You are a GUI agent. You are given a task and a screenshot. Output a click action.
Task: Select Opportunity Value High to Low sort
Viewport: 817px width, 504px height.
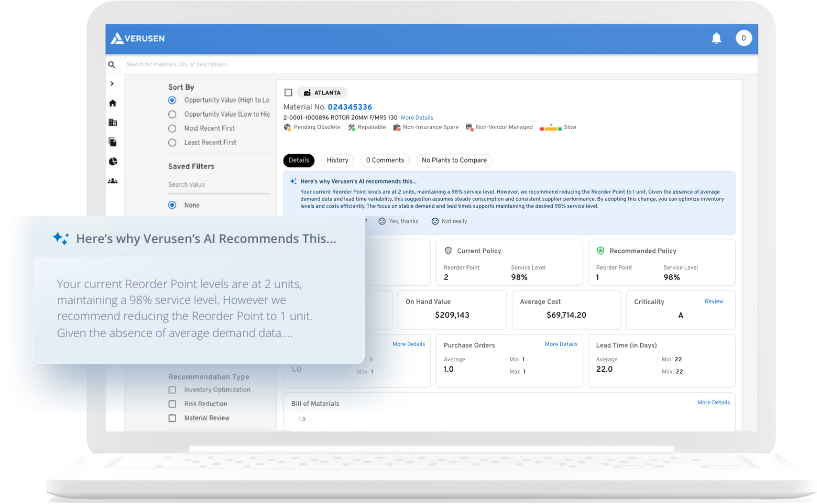point(172,100)
